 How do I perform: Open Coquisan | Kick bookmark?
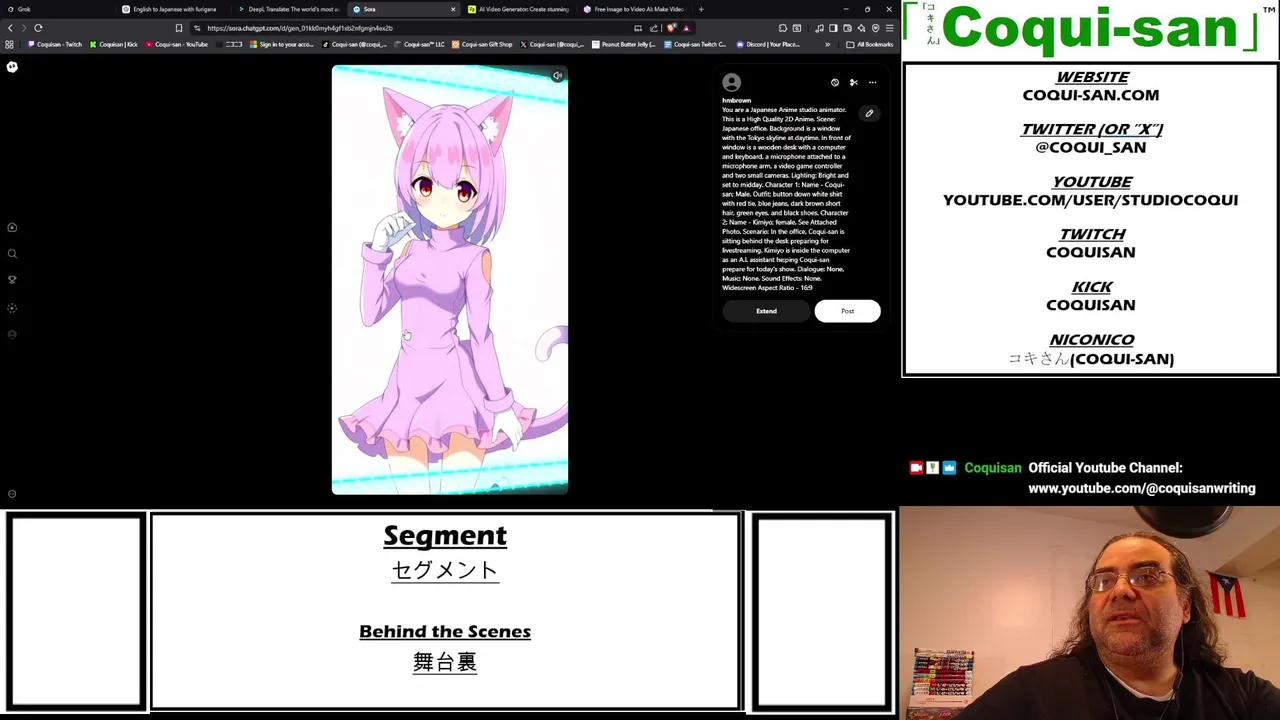click(x=114, y=44)
